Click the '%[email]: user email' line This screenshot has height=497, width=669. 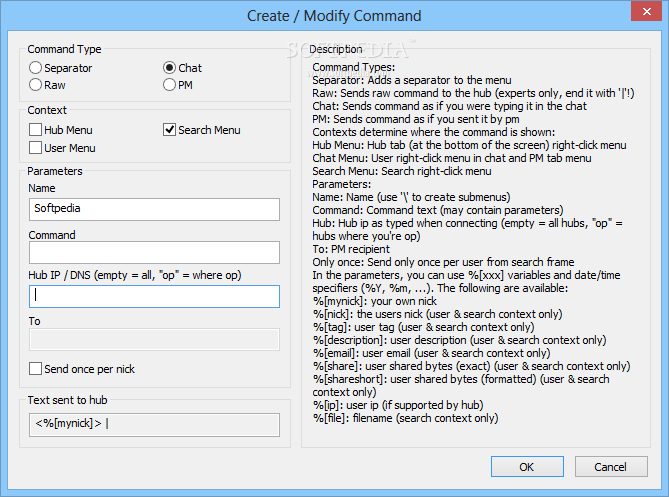(431, 353)
